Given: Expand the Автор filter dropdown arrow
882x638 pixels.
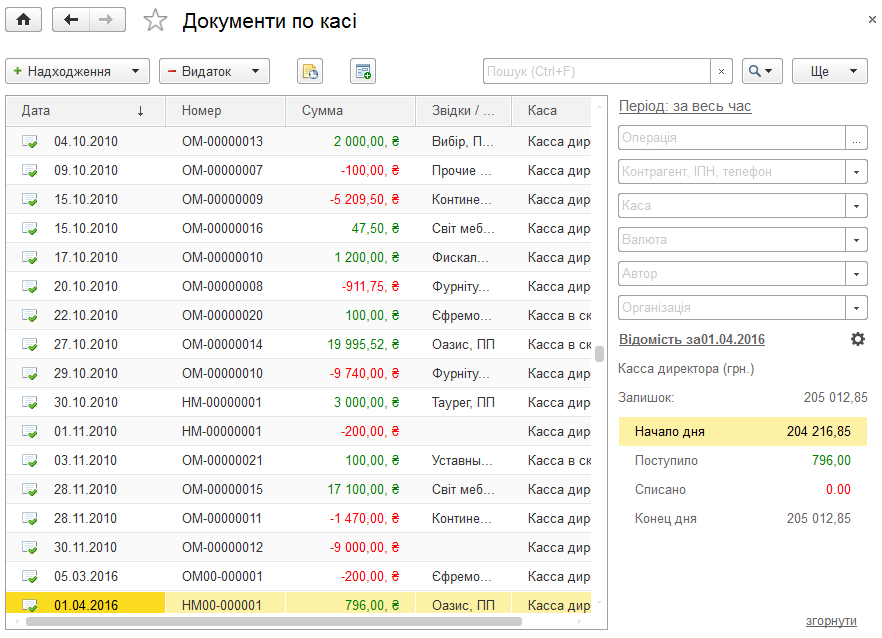Looking at the screenshot, I should tap(856, 274).
